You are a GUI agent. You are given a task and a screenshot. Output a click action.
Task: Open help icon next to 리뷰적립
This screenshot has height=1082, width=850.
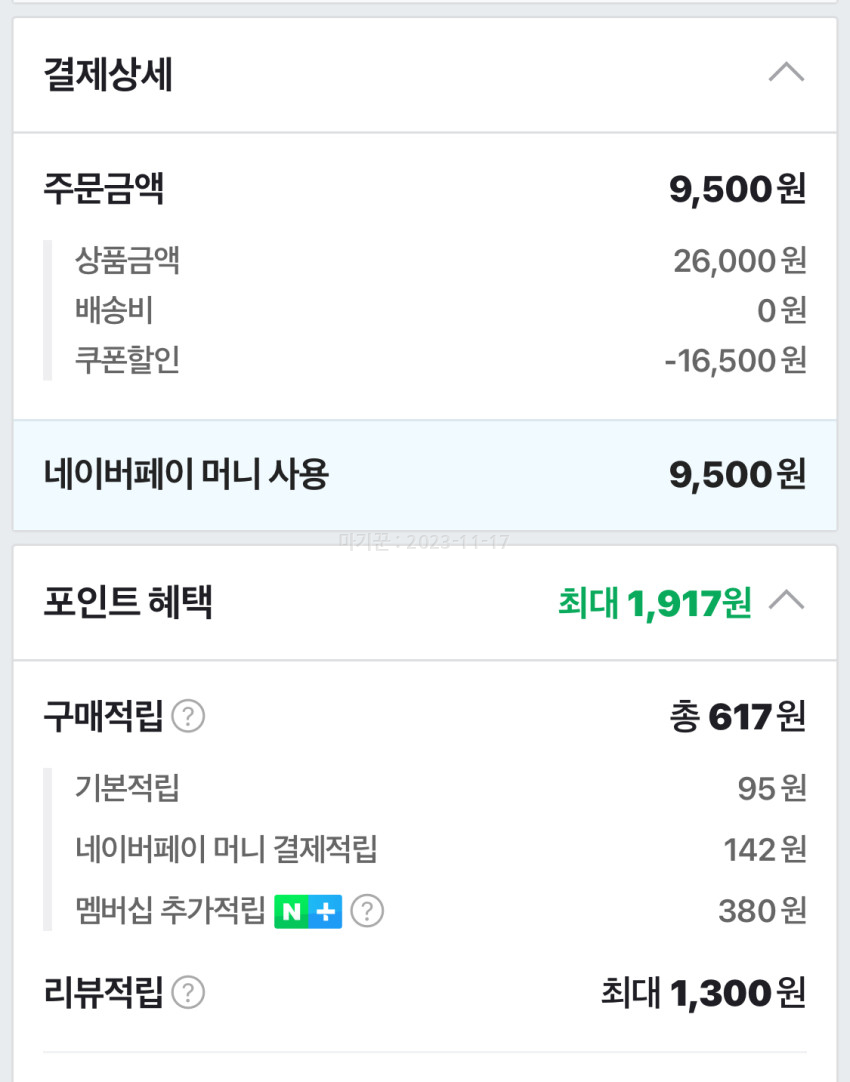pos(188,993)
